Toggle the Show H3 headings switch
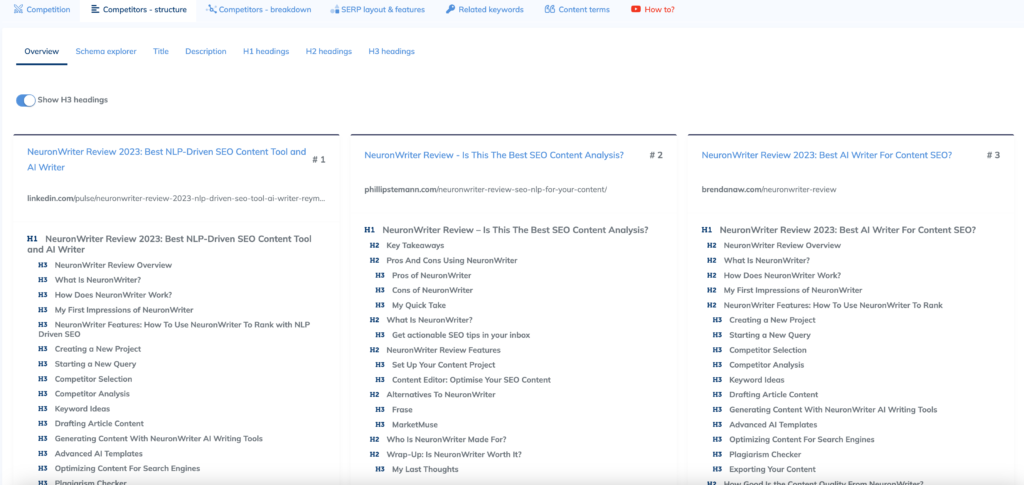Screen dimensions: 1024x485 [25, 101]
